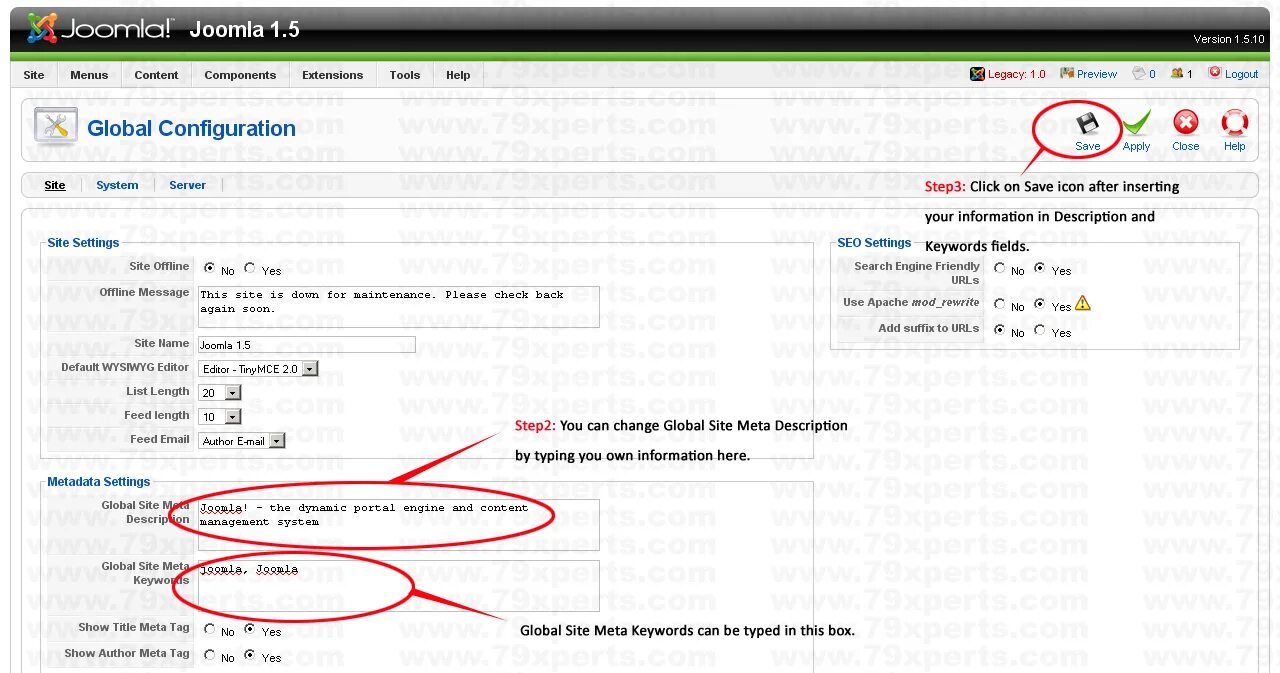The height and width of the screenshot is (673, 1280).
Task: Click inside the Offline Message text area
Action: [x=399, y=306]
